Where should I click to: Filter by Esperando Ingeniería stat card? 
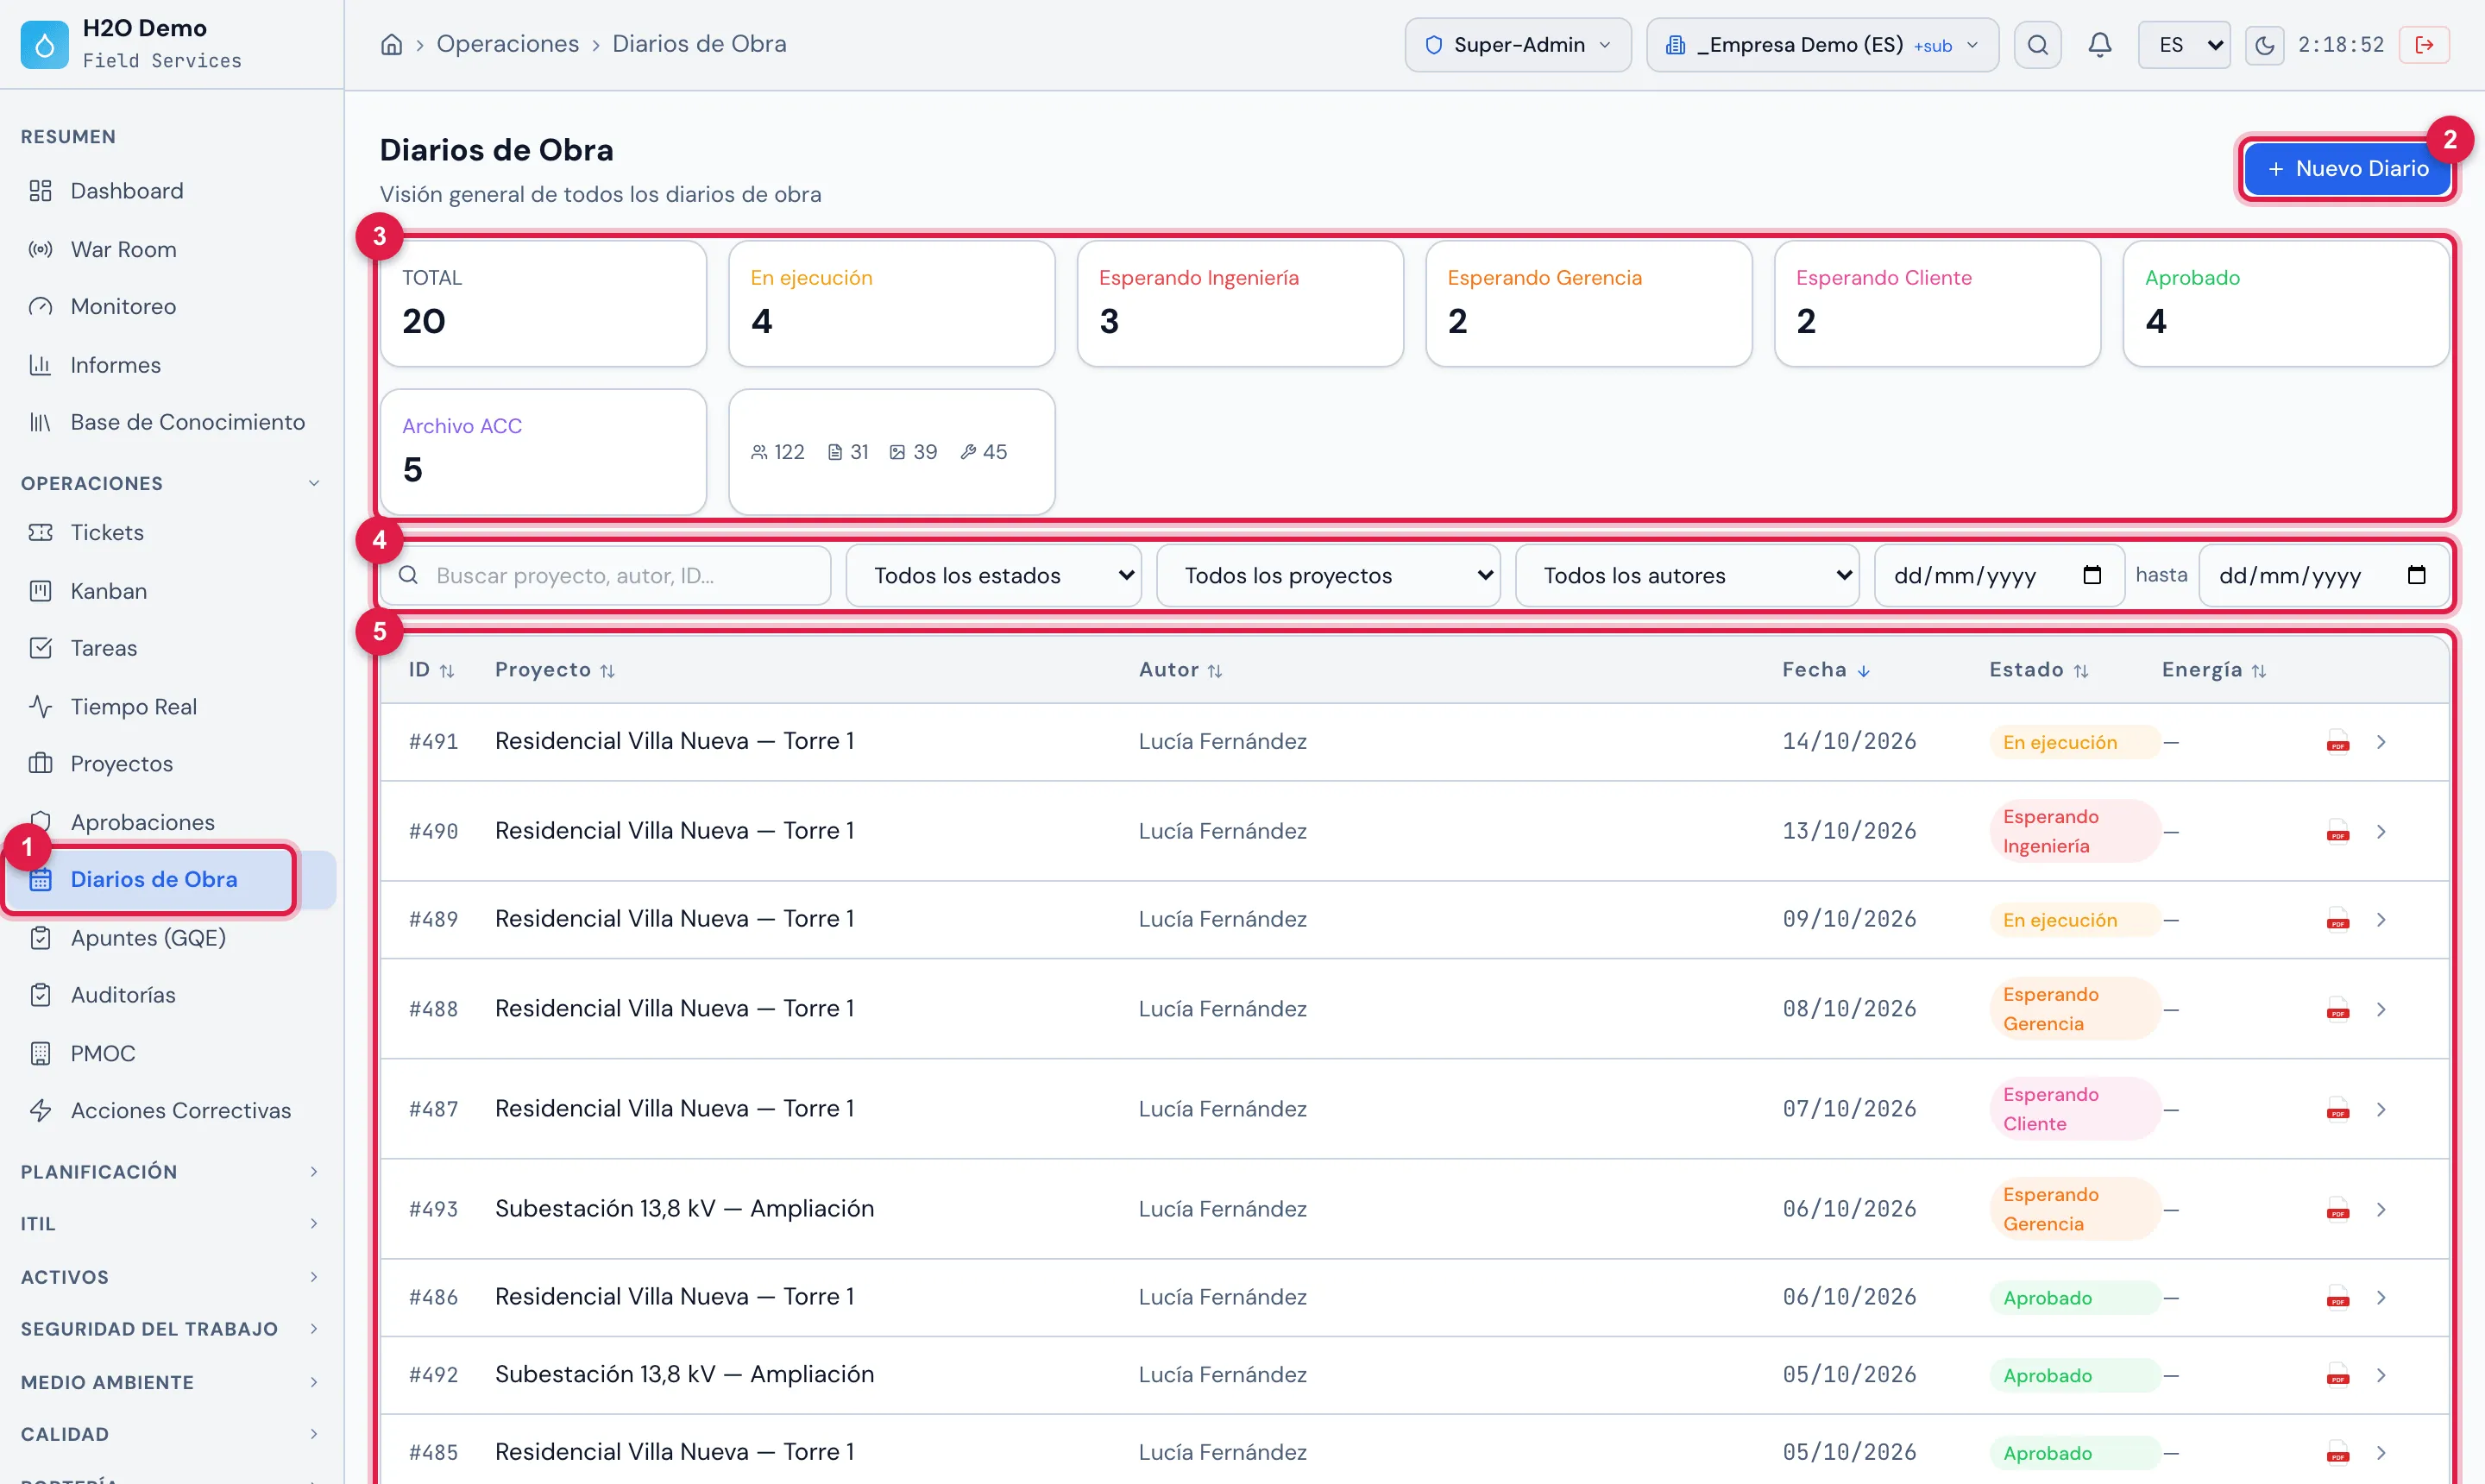tap(1239, 303)
